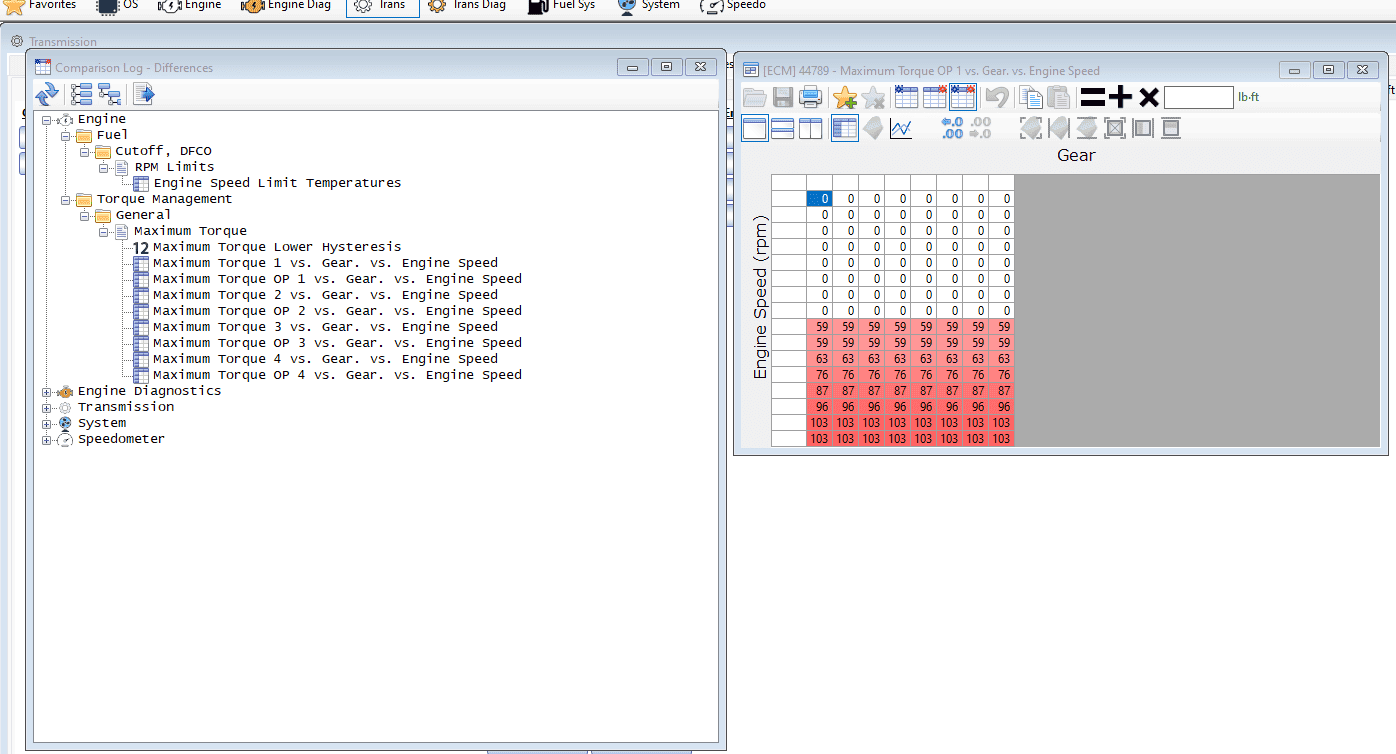Switch to horizontal split view layout
The width and height of the screenshot is (1396, 754).
[783, 128]
